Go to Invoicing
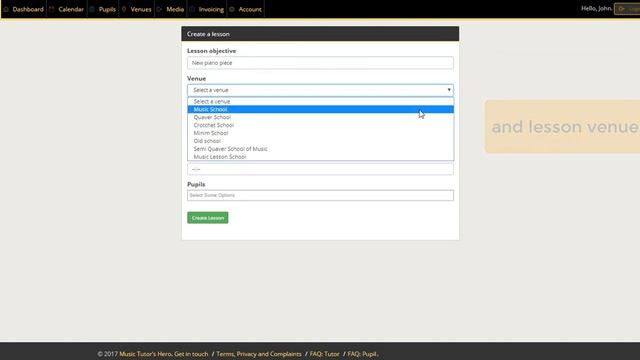Image resolution: width=640 pixels, height=360 pixels. pos(207,9)
